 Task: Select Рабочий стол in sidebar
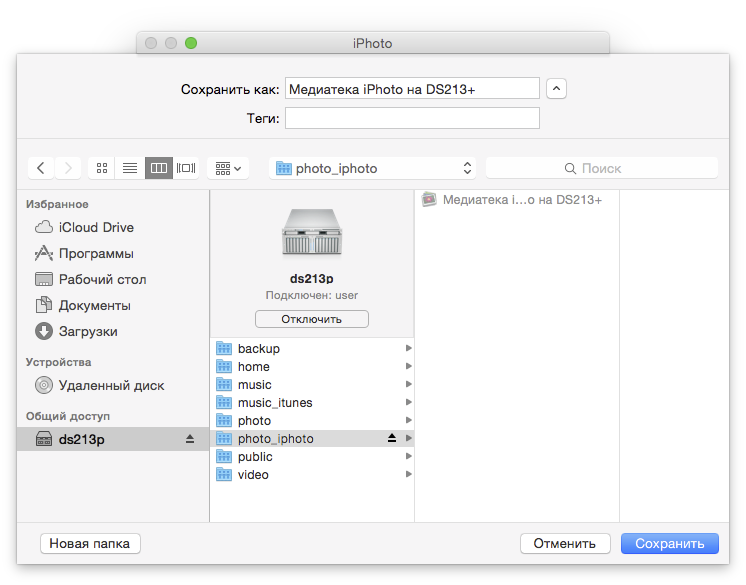pyautogui.click(x=102, y=279)
